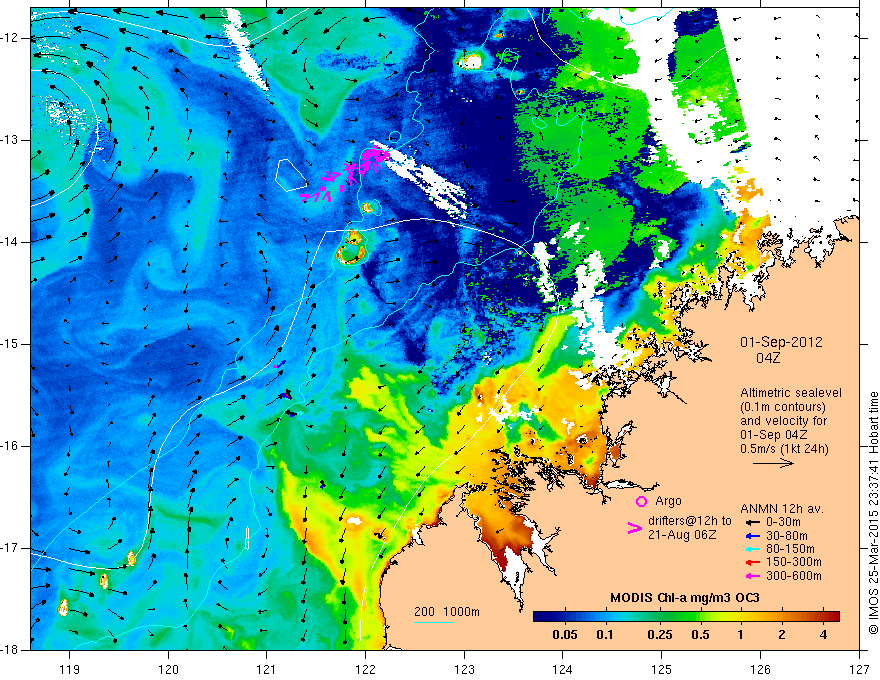Click the "150-300m" depth label

(794, 563)
